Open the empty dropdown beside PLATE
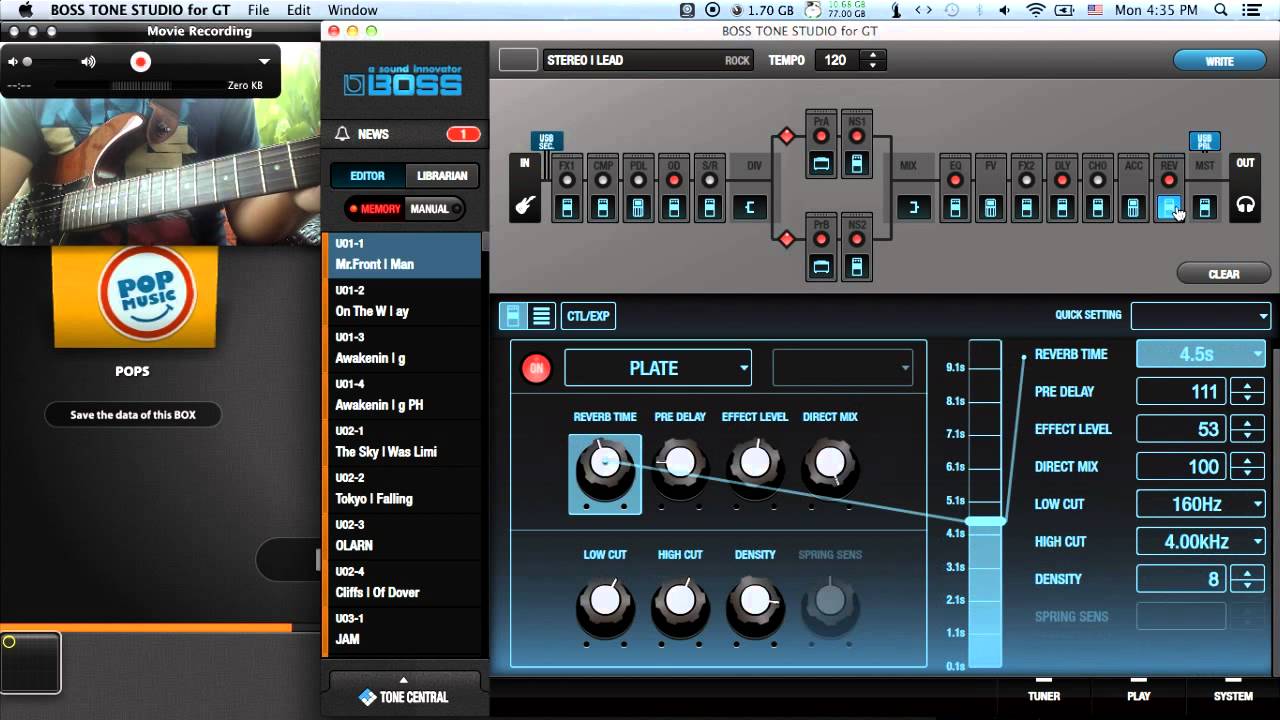This screenshot has height=720, width=1280. 843,368
